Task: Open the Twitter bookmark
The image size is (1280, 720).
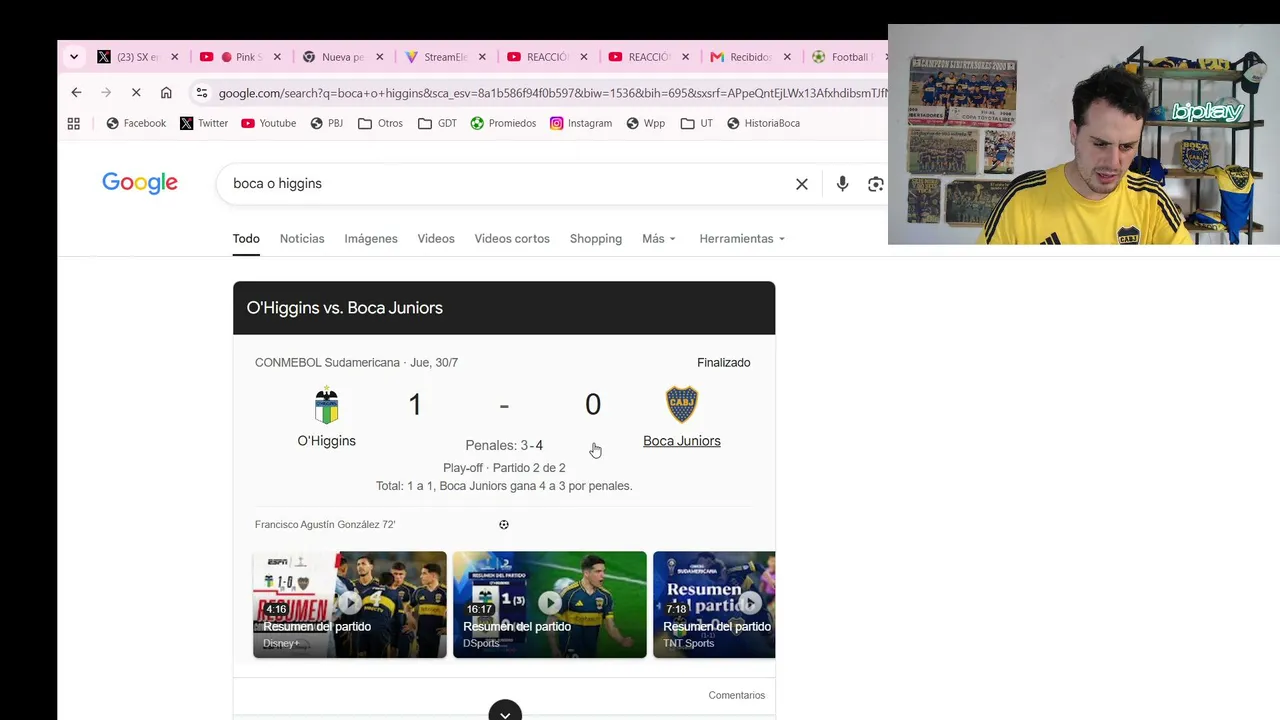Action: tap(204, 123)
